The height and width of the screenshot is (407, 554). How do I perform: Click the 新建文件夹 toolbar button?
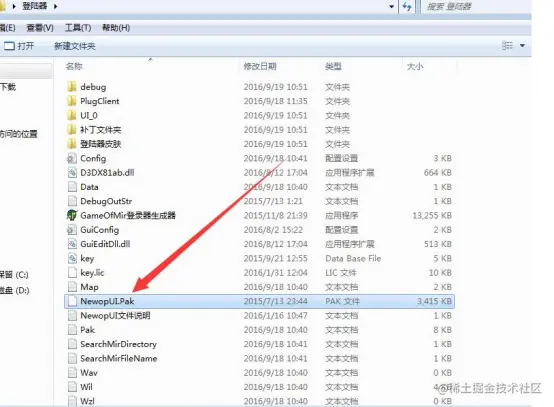pos(75,46)
